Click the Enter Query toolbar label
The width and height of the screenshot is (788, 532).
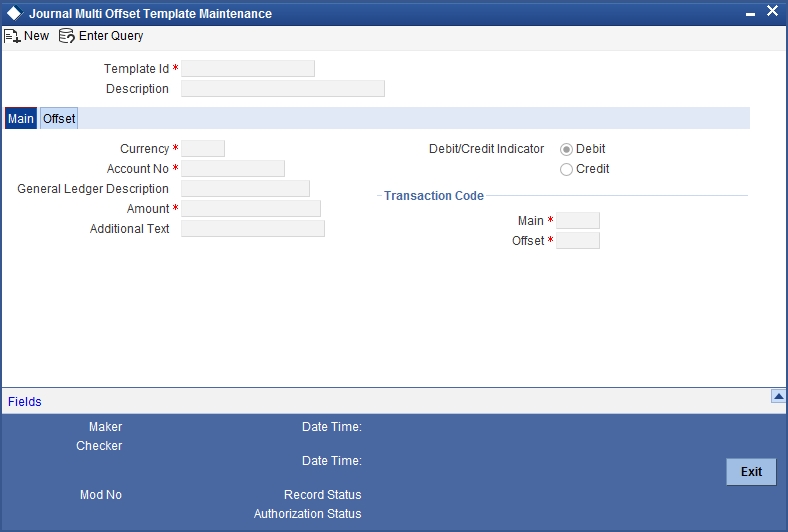point(111,36)
